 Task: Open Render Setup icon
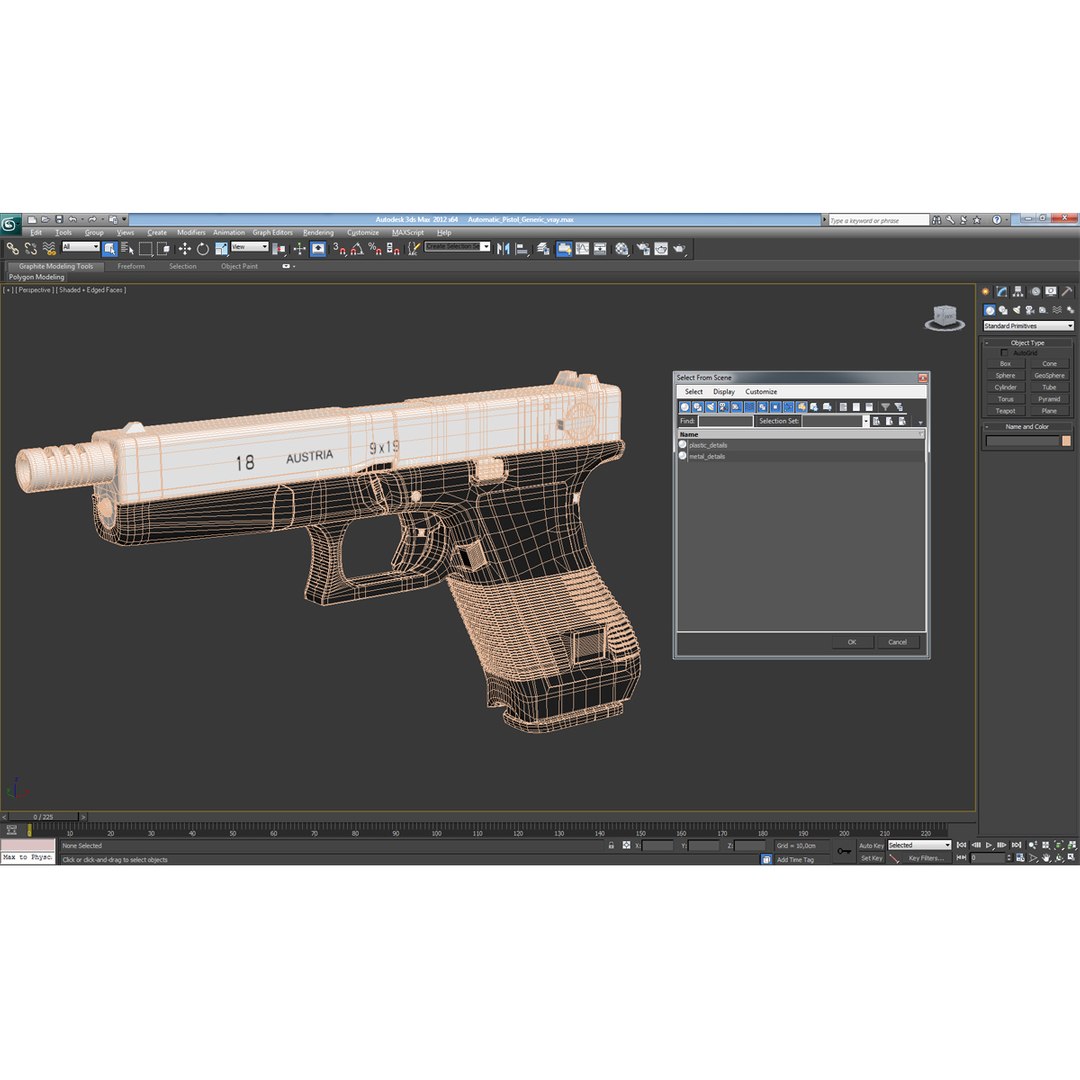(643, 249)
